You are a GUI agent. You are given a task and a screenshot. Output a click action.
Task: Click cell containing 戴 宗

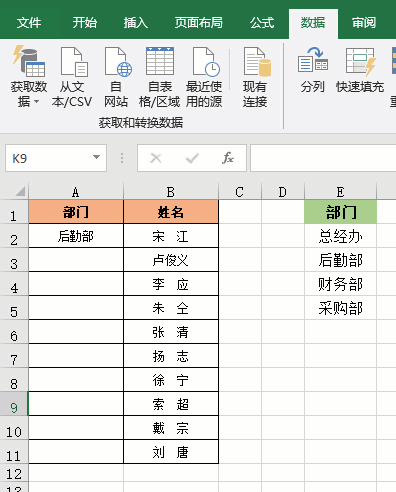[x=171, y=428]
